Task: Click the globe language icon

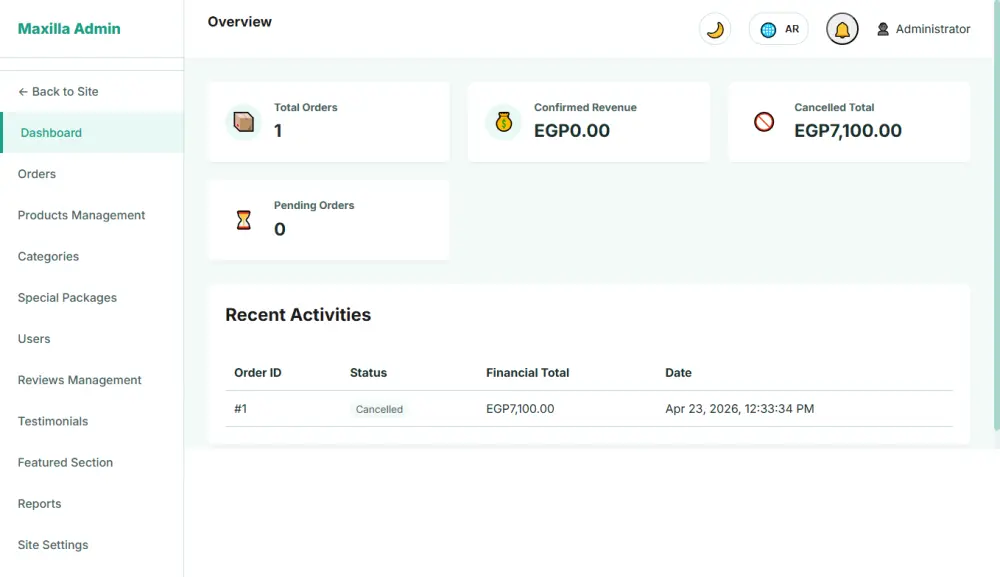Action: tap(768, 29)
